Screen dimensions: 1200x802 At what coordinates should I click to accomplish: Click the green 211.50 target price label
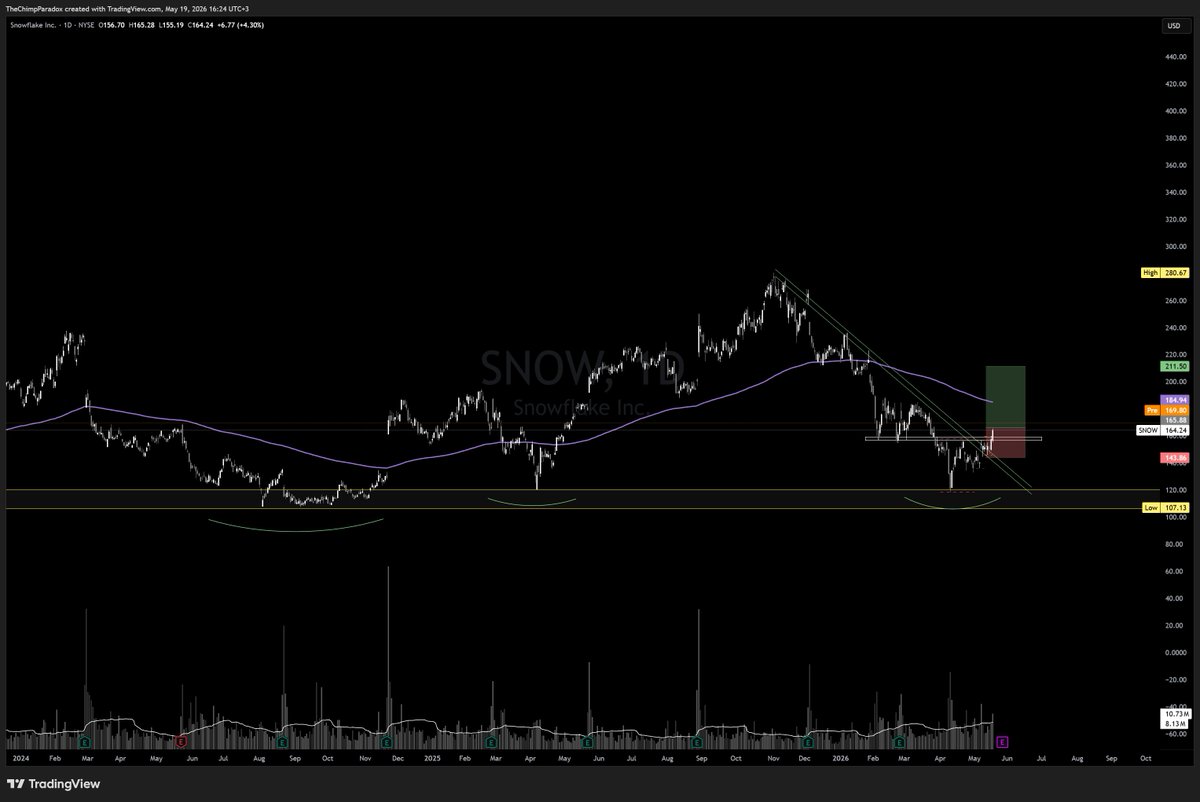click(1174, 367)
